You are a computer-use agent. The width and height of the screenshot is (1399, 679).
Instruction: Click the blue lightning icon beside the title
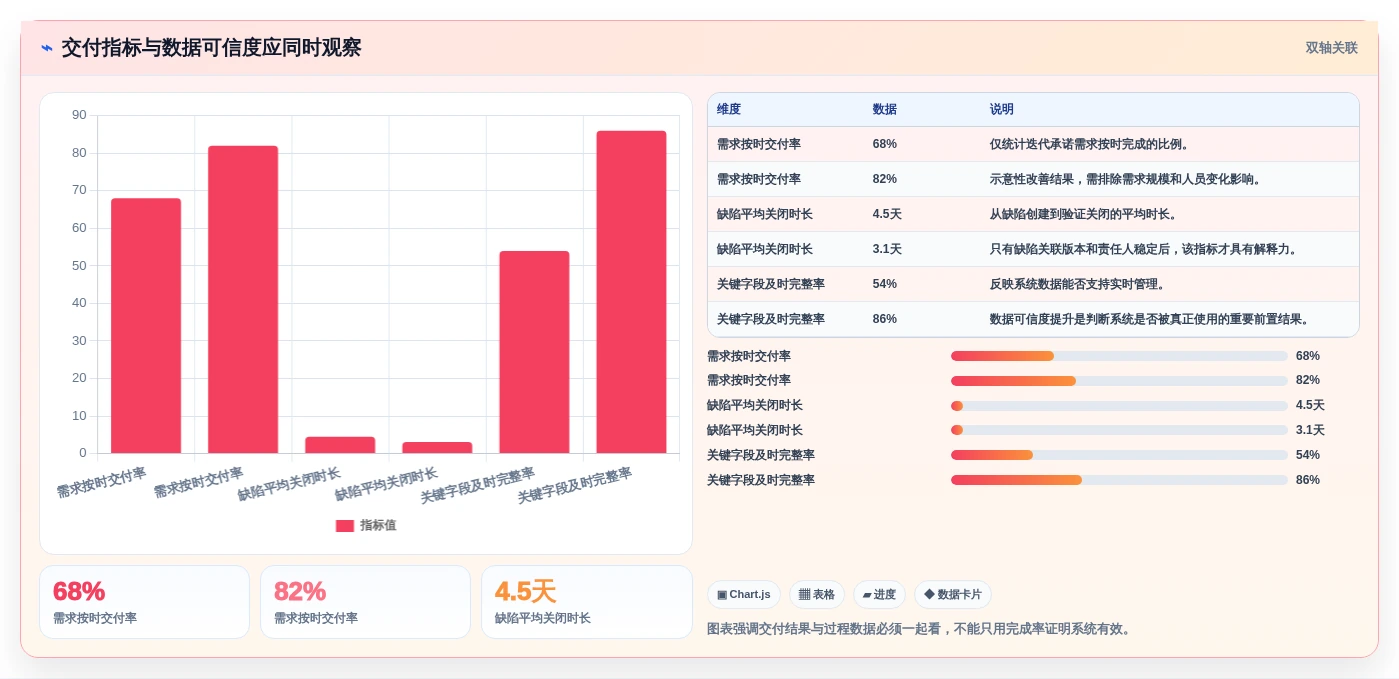pyautogui.click(x=47, y=48)
